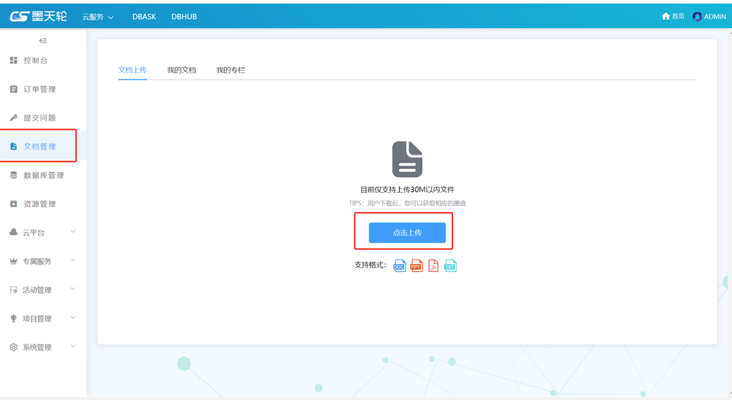Image resolution: width=732 pixels, height=400 pixels.
Task: Collapse the sidebar with the fold icon
Action: coord(43,41)
